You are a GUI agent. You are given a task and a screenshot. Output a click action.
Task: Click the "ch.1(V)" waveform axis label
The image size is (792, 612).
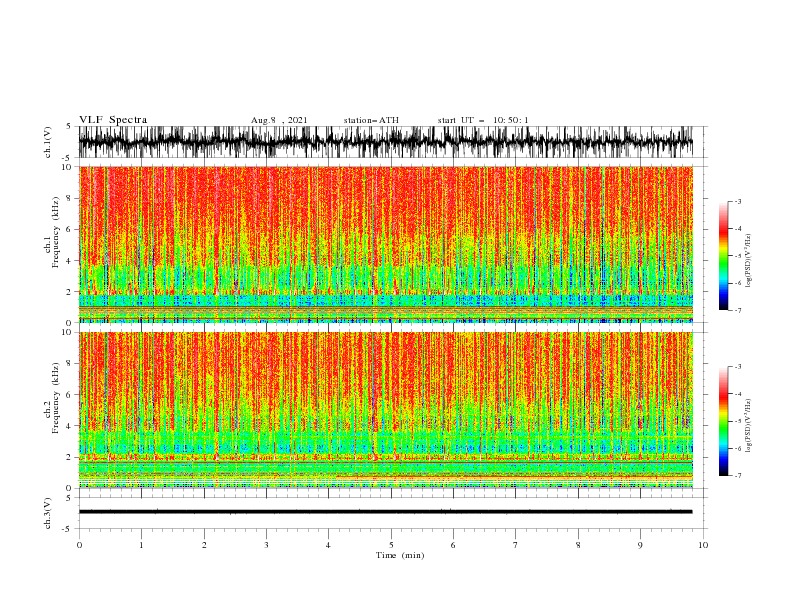(x=48, y=142)
